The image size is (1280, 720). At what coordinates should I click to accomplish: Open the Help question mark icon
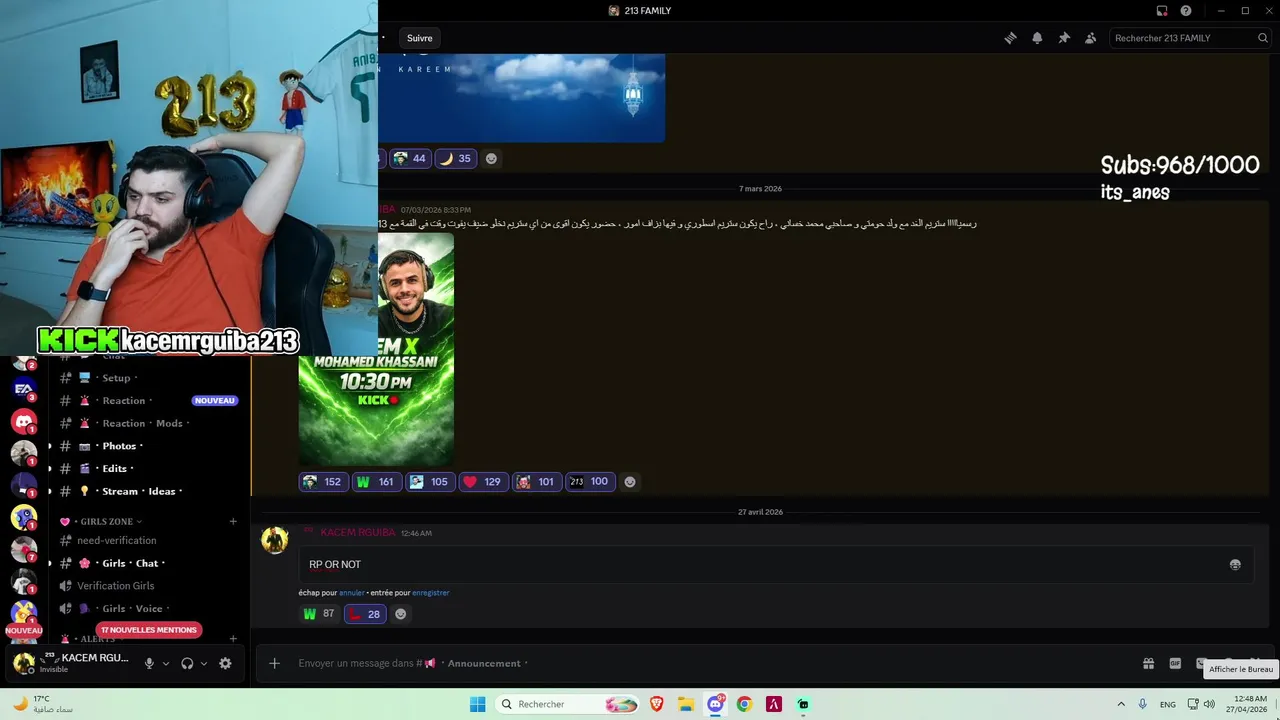(1186, 11)
